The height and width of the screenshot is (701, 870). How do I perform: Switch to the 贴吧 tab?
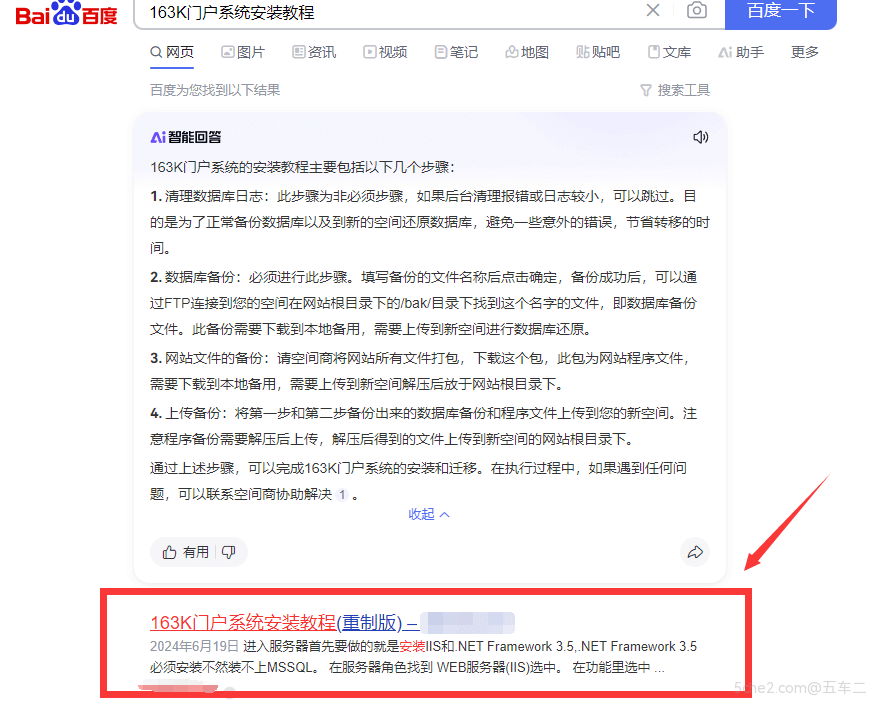pos(598,52)
